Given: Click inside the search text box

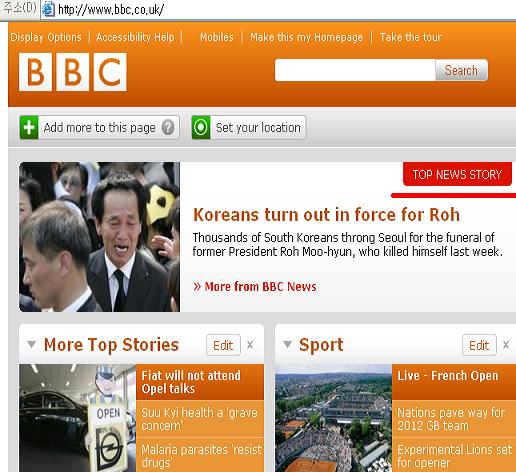Looking at the screenshot, I should [355, 70].
